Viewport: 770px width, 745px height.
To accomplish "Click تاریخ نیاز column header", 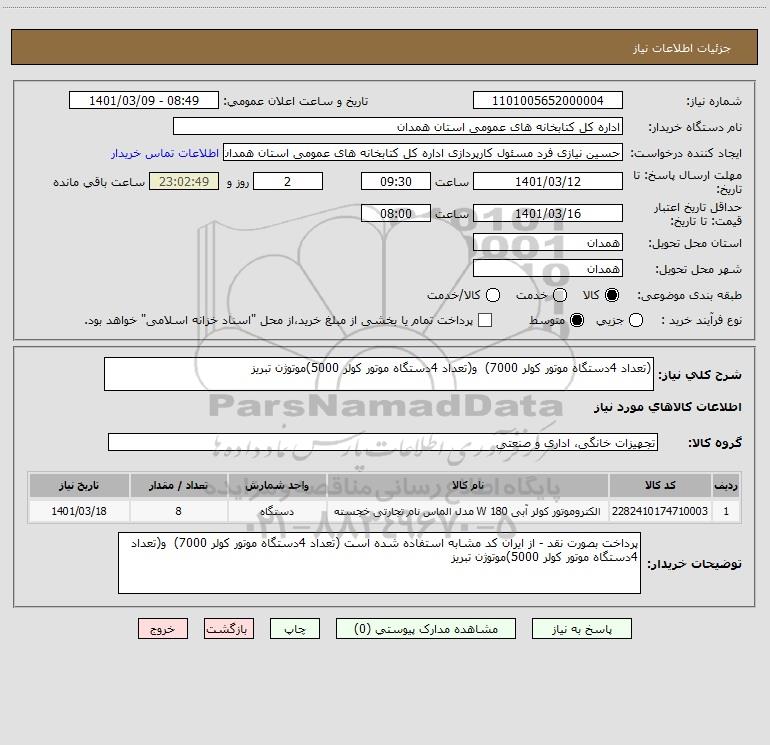I will pos(79,485).
